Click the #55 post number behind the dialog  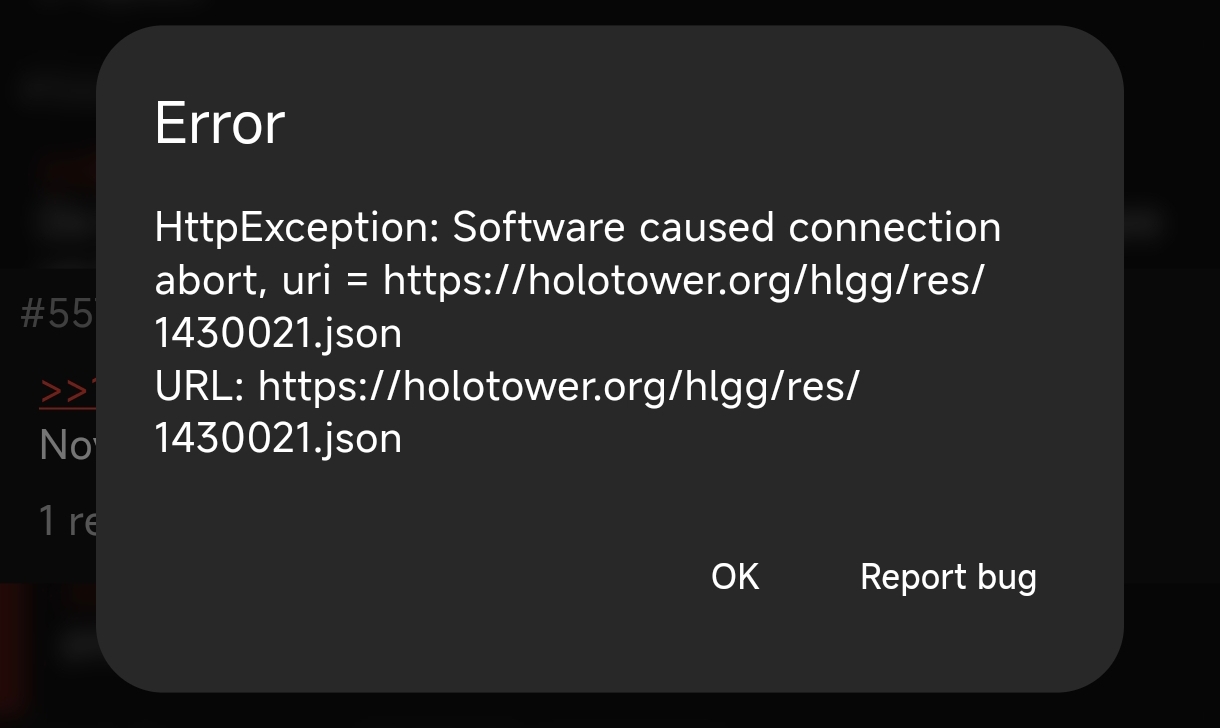pyautogui.click(x=58, y=314)
